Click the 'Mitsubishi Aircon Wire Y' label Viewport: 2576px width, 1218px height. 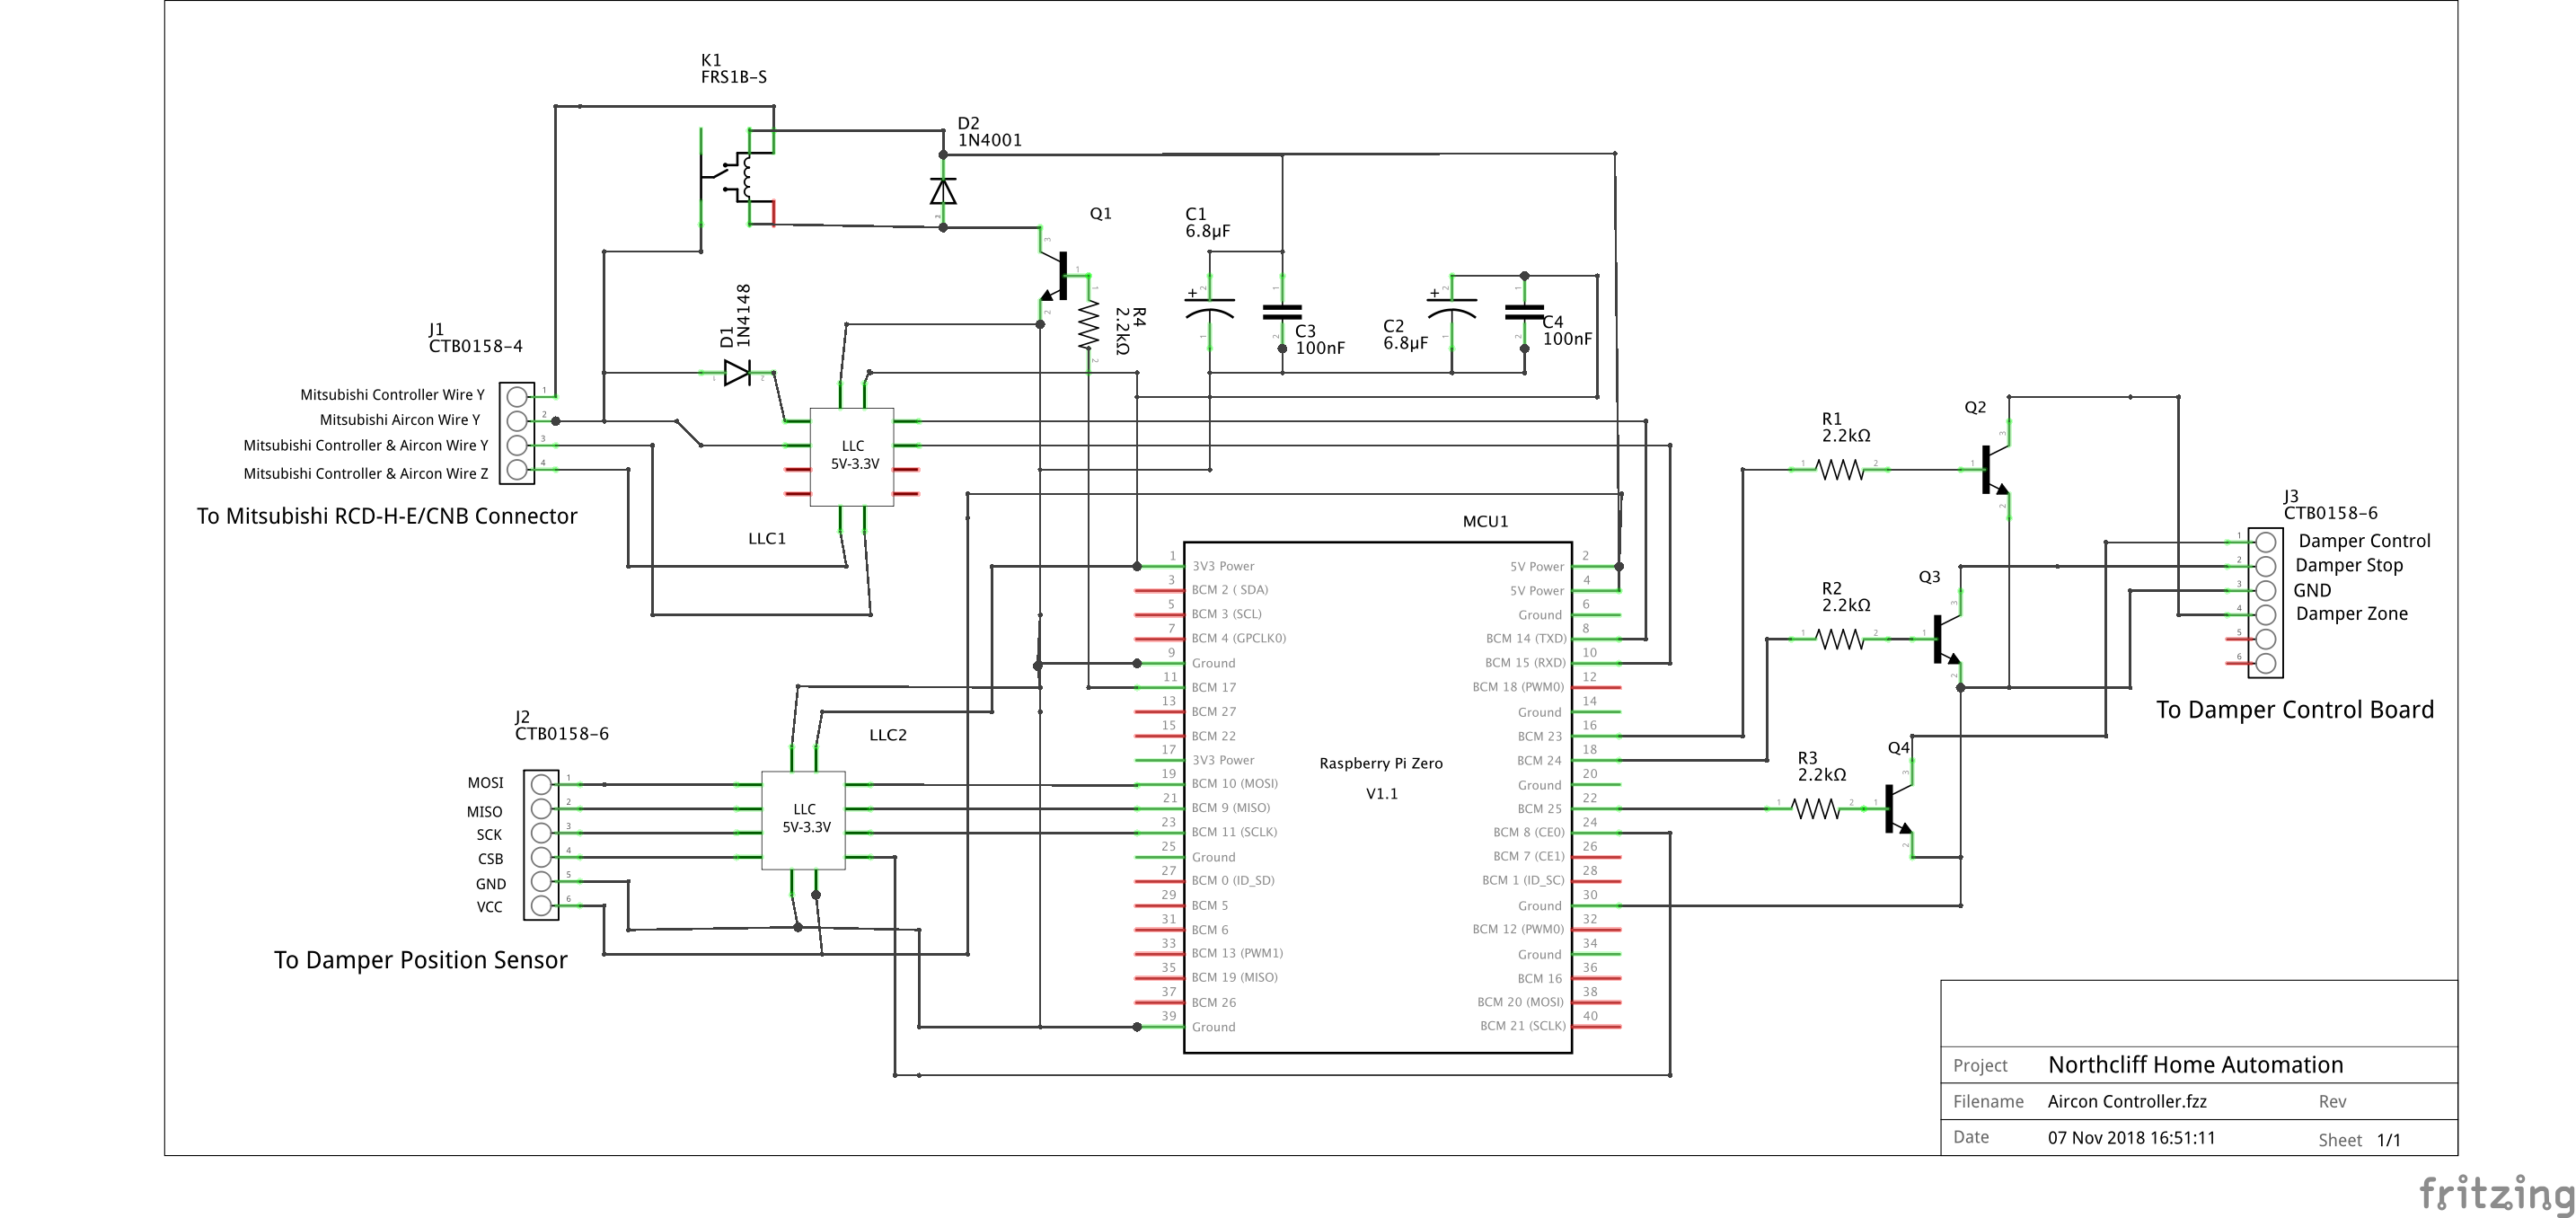coord(399,420)
